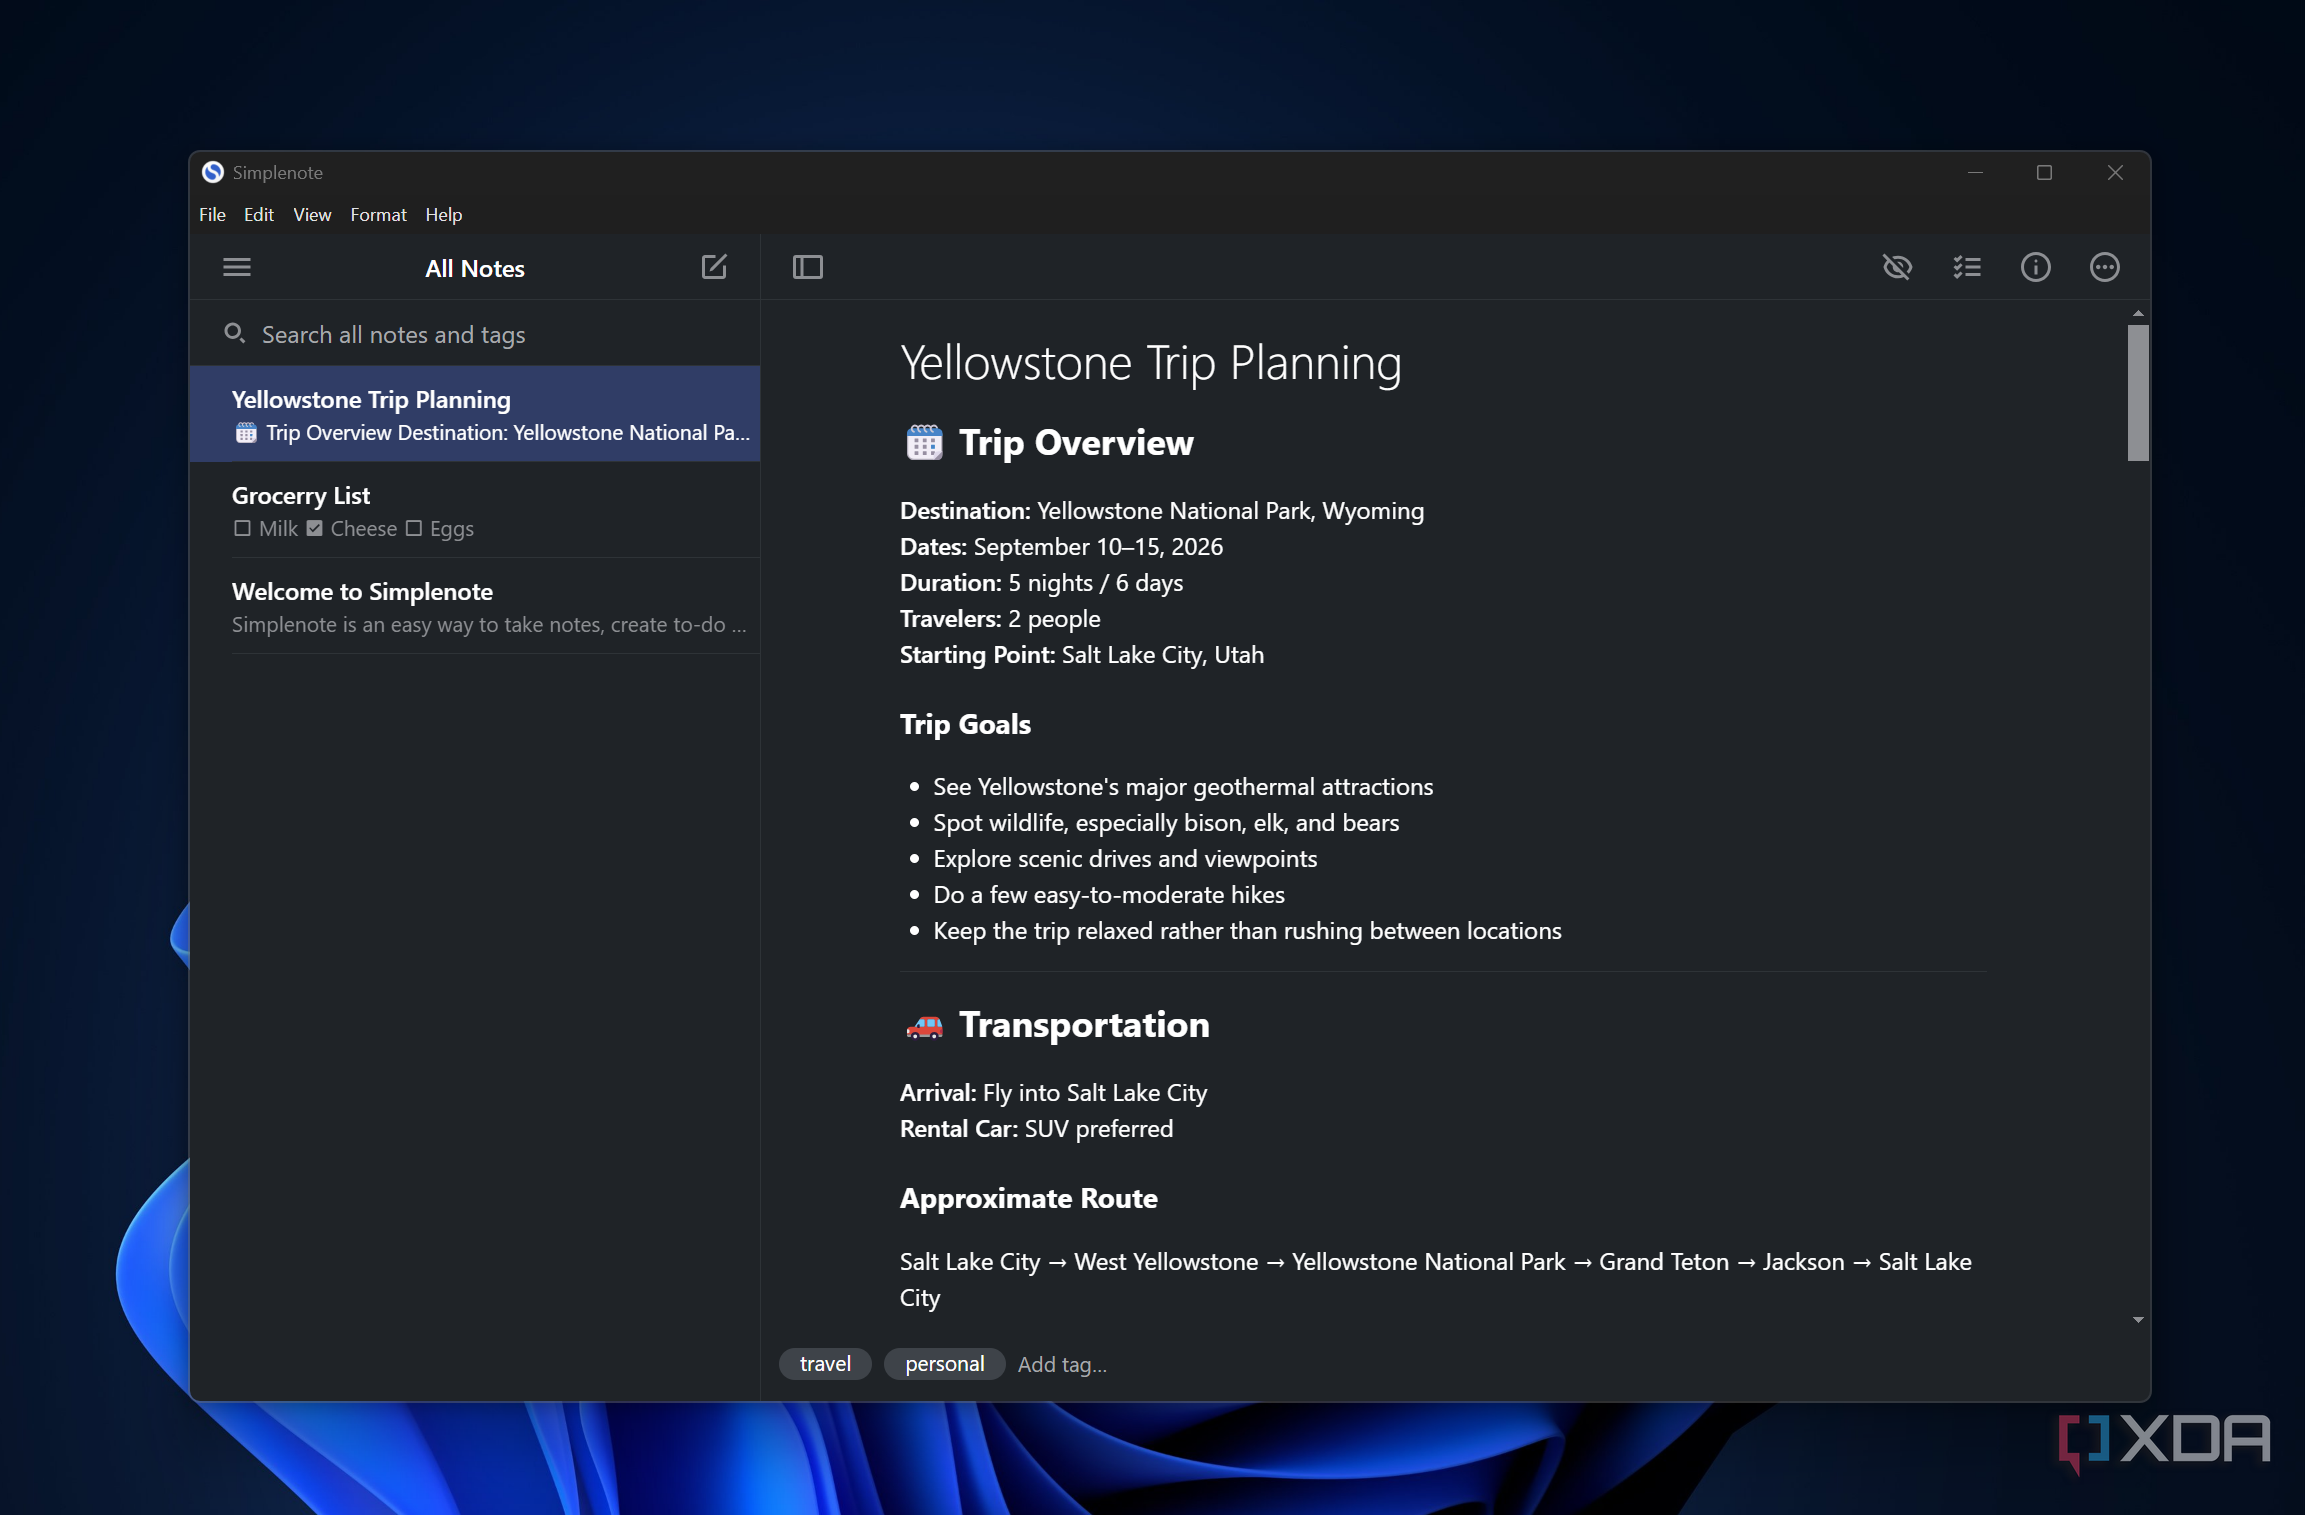Open the more actions ellipsis icon
The image size is (2305, 1515).
pos(2105,267)
